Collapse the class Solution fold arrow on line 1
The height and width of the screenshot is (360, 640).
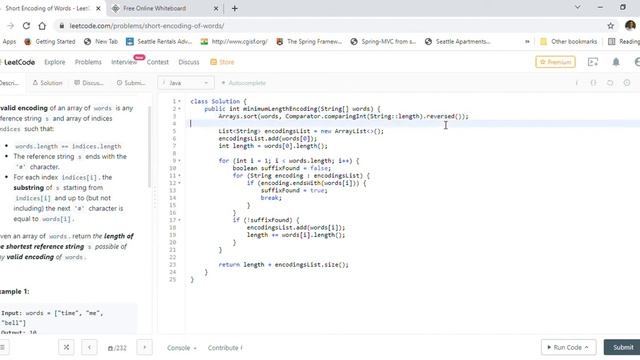tap(179, 101)
